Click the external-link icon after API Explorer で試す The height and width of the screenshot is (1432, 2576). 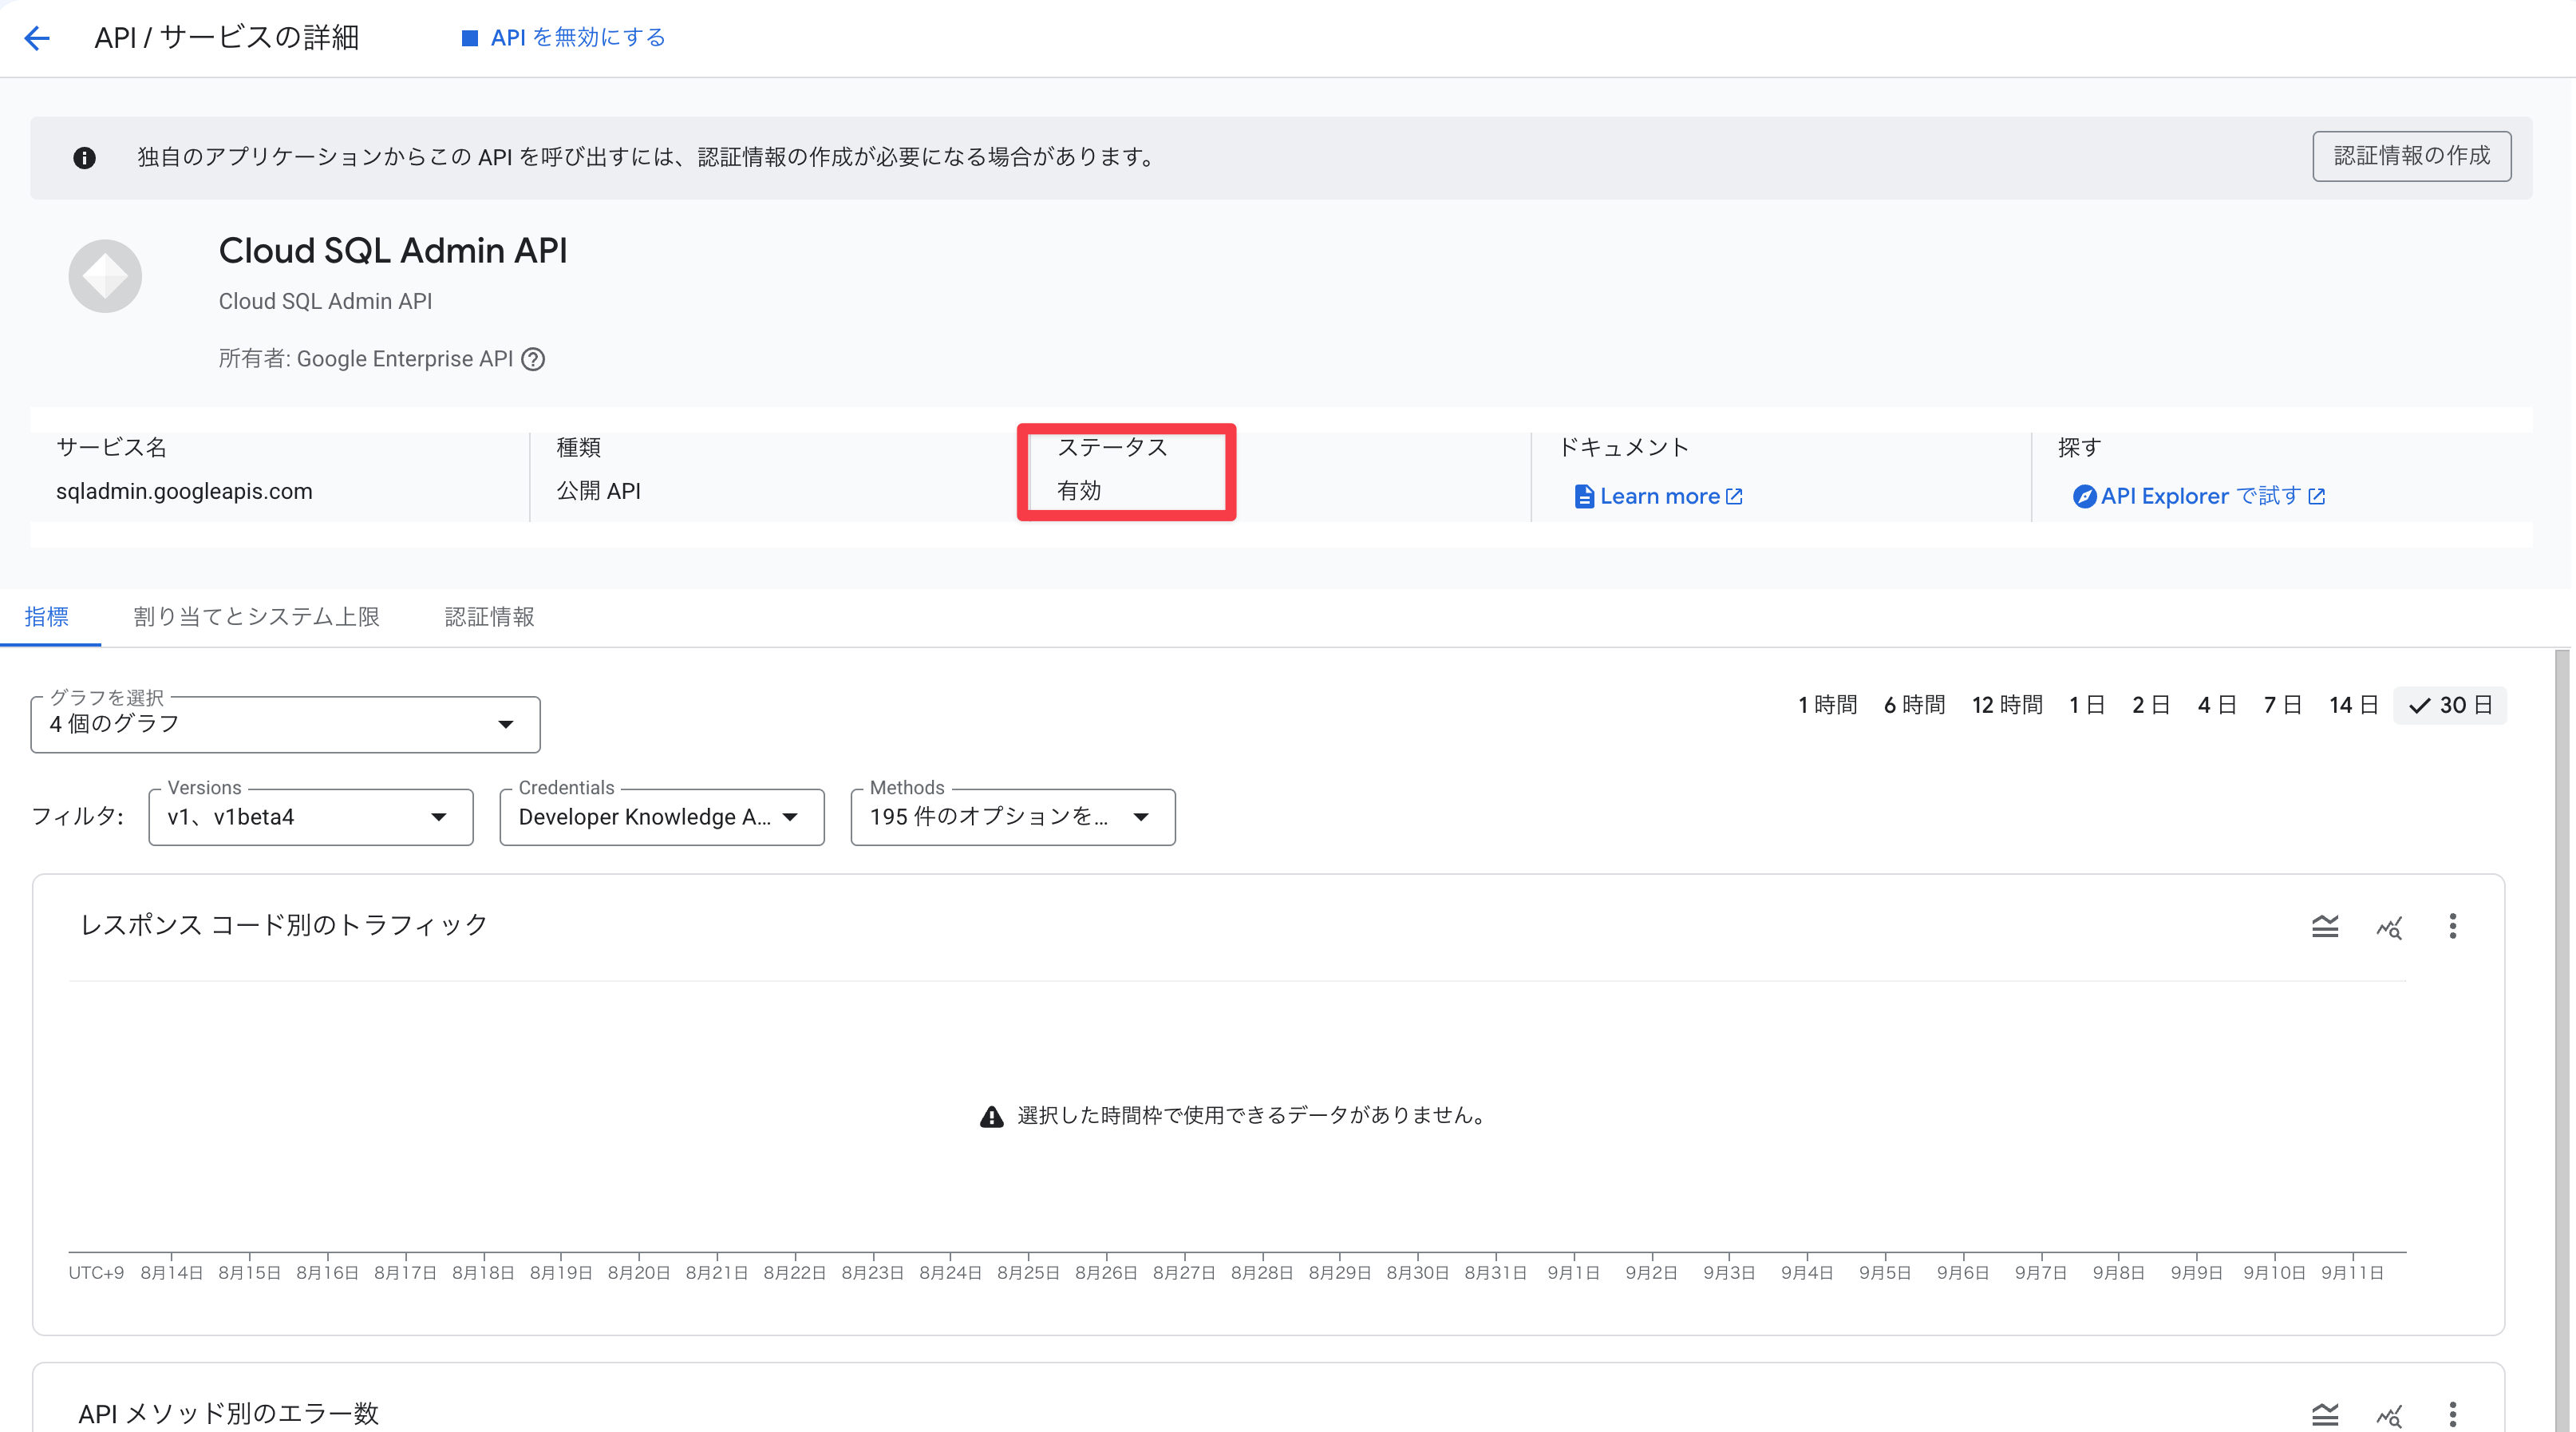[x=2316, y=496]
